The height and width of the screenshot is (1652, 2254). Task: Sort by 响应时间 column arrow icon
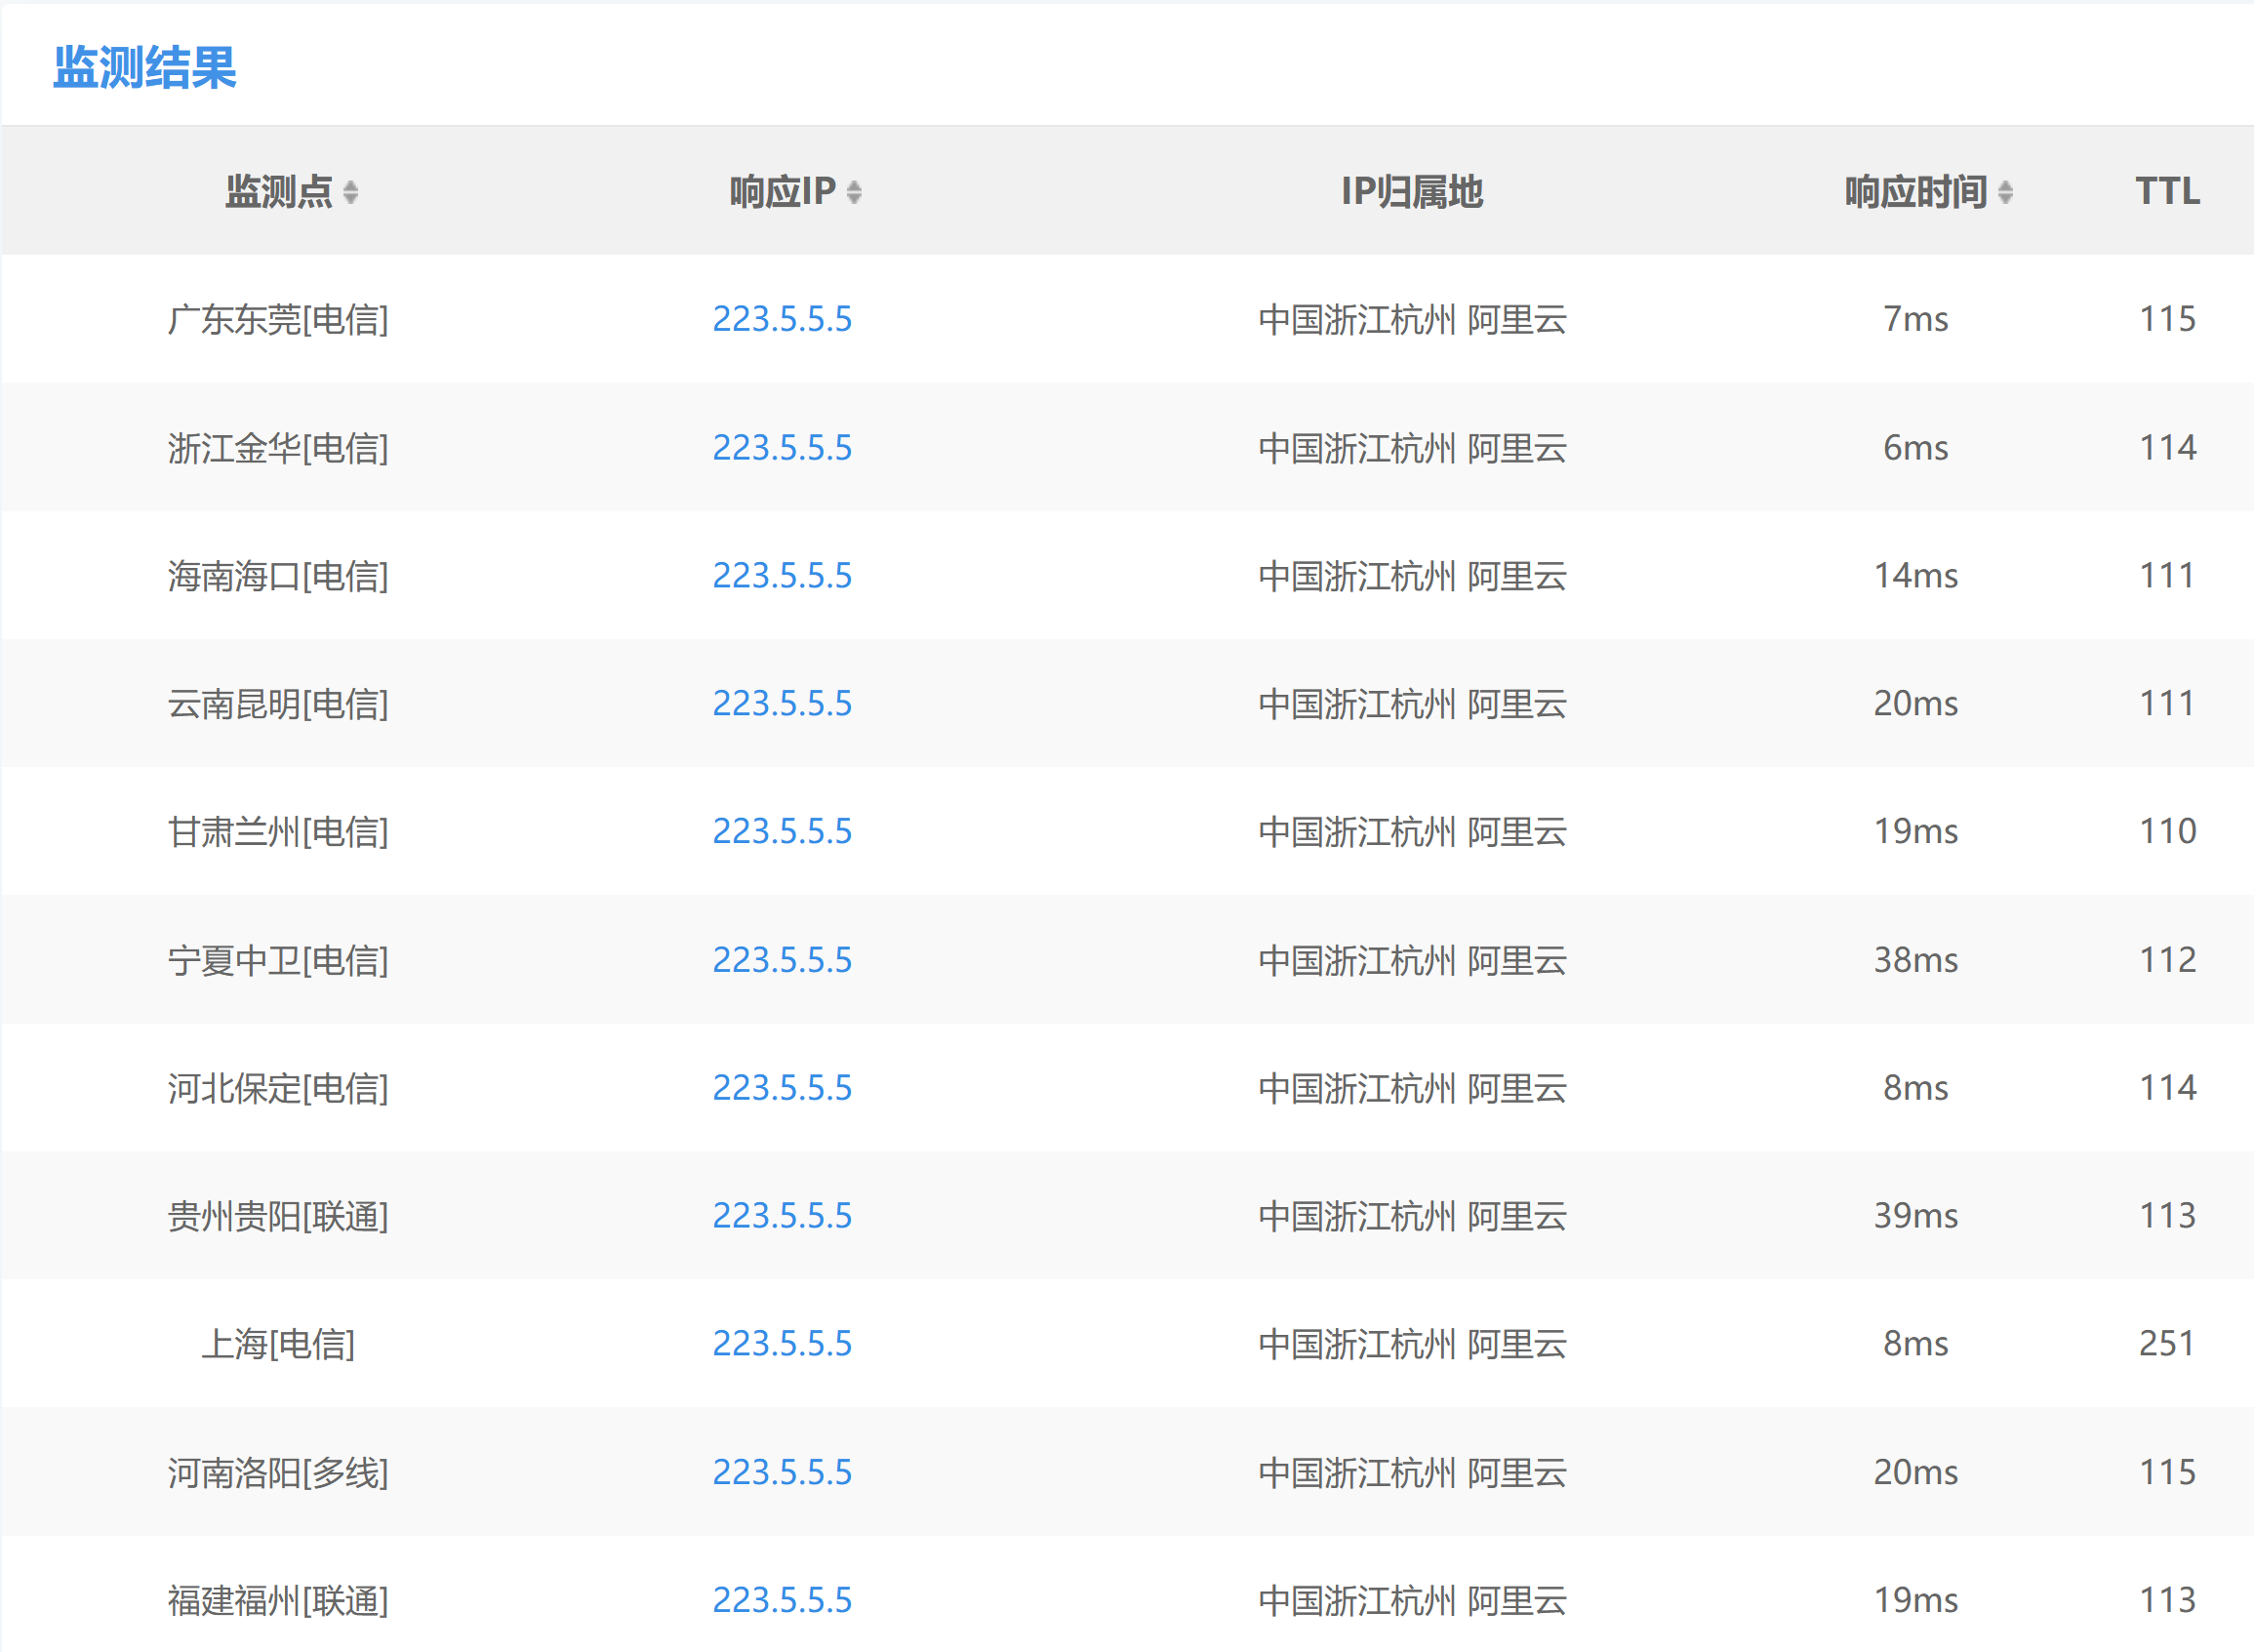click(x=2004, y=192)
